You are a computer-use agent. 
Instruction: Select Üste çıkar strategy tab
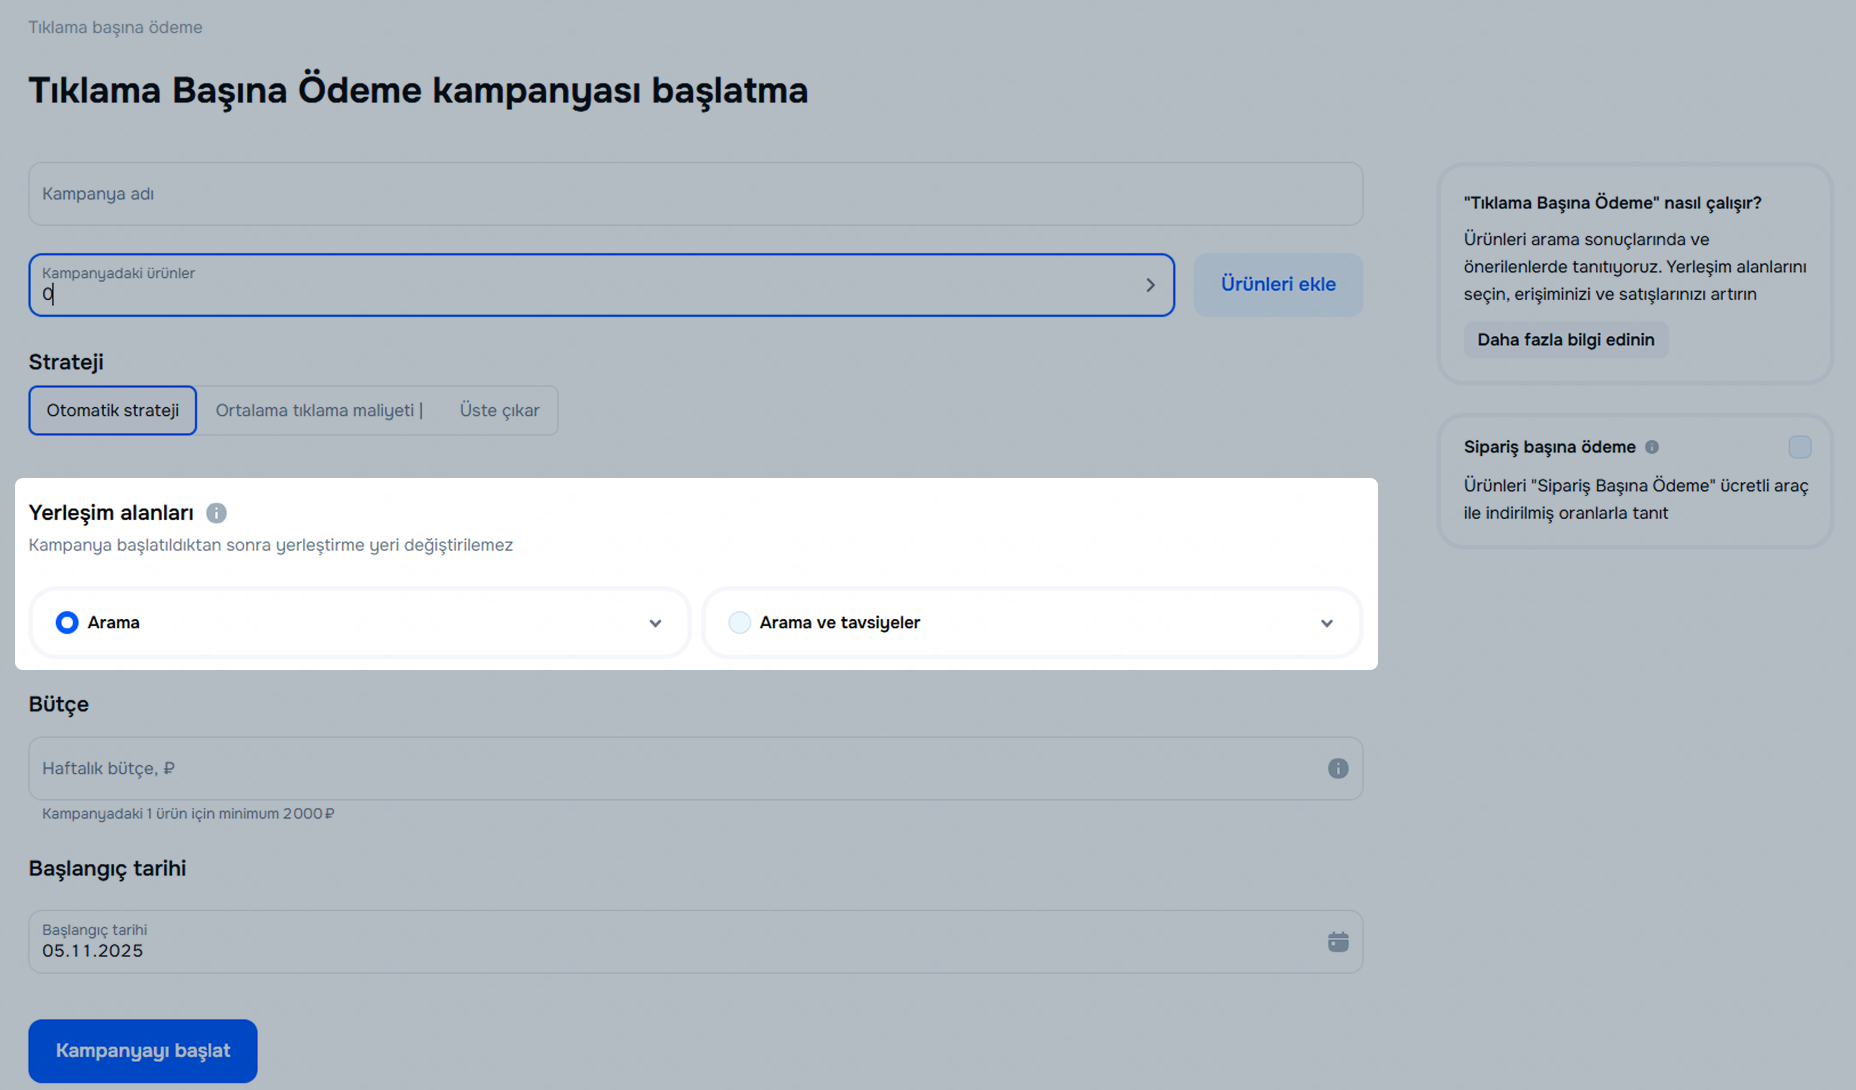[499, 410]
